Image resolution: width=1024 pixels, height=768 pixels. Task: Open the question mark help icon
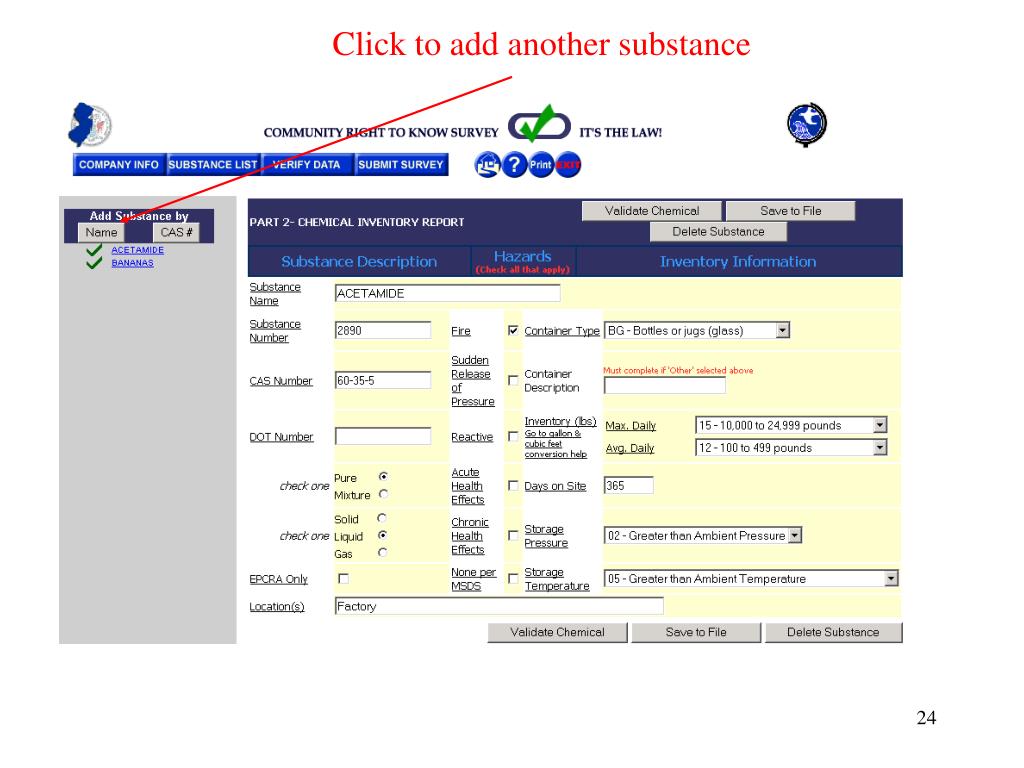pyautogui.click(x=515, y=165)
